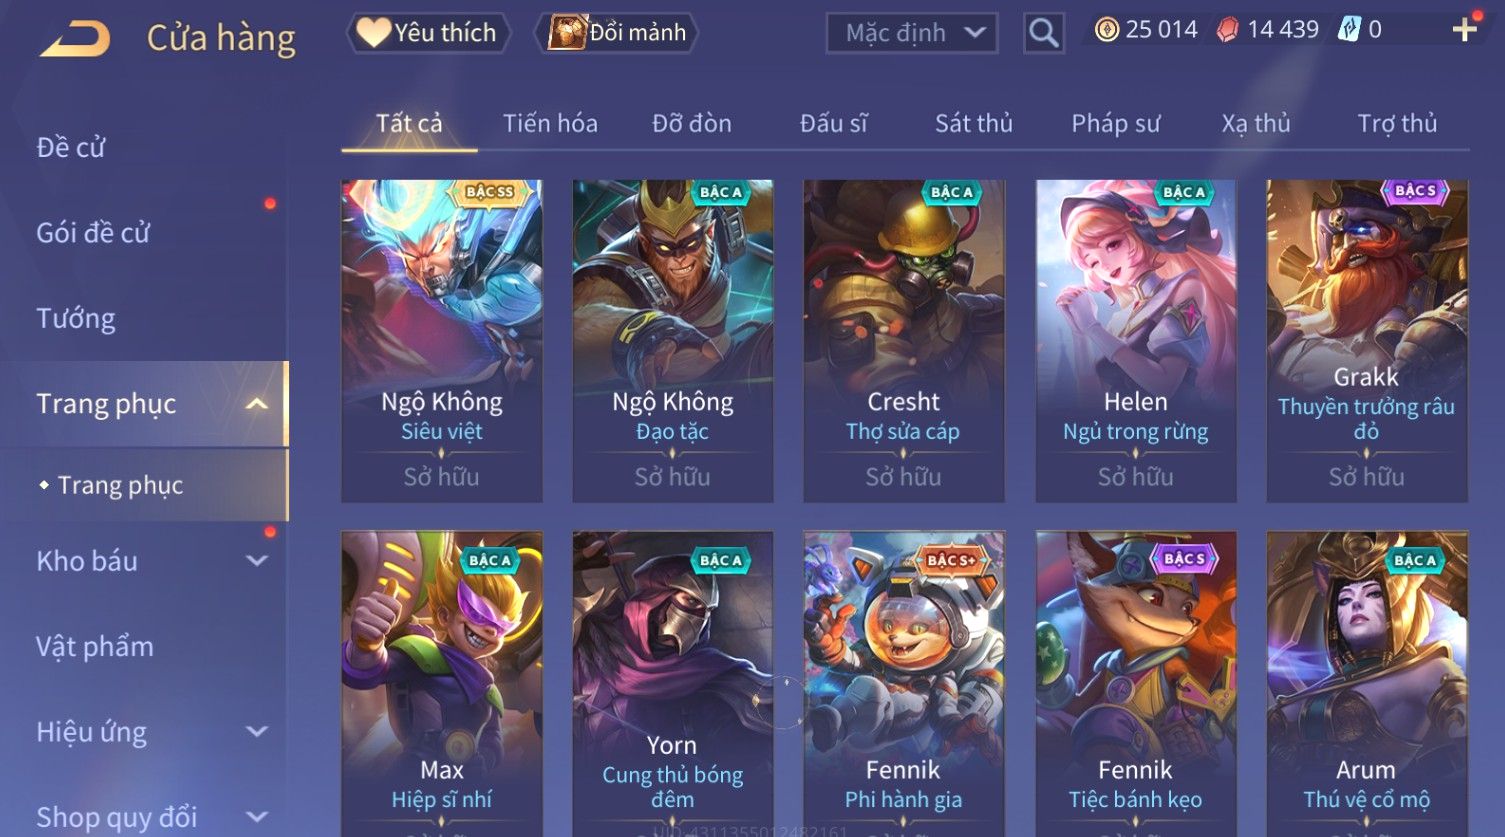The image size is (1505, 837).
Task: Click the blue voucher ticket icon
Action: point(1349,30)
